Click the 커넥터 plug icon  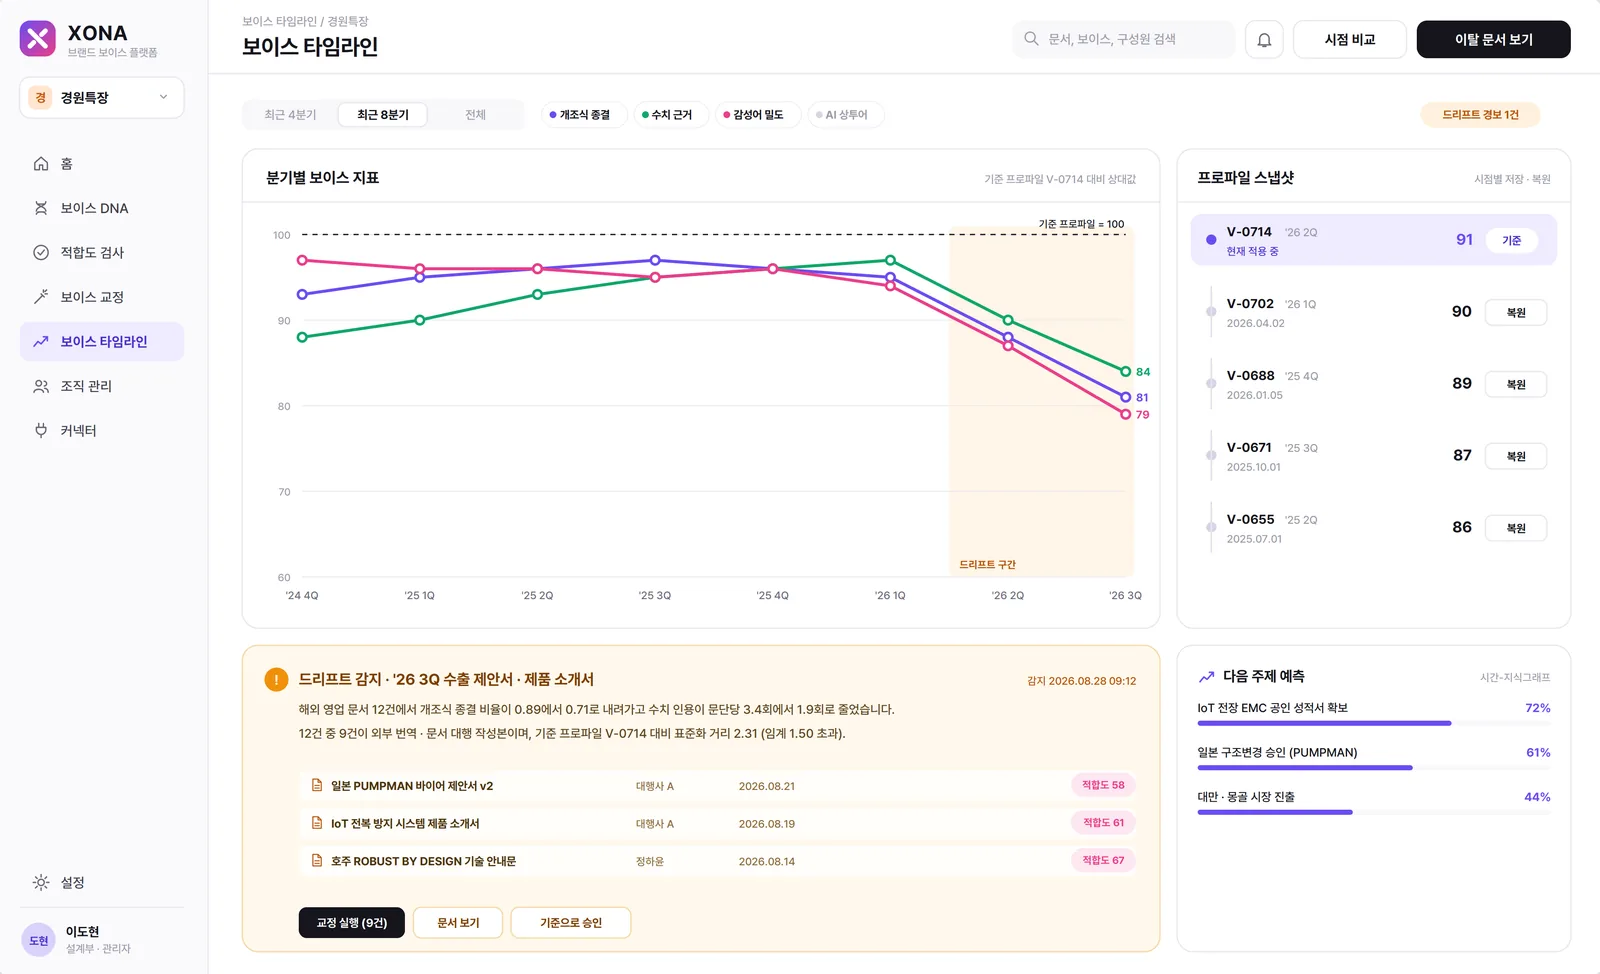(x=41, y=431)
